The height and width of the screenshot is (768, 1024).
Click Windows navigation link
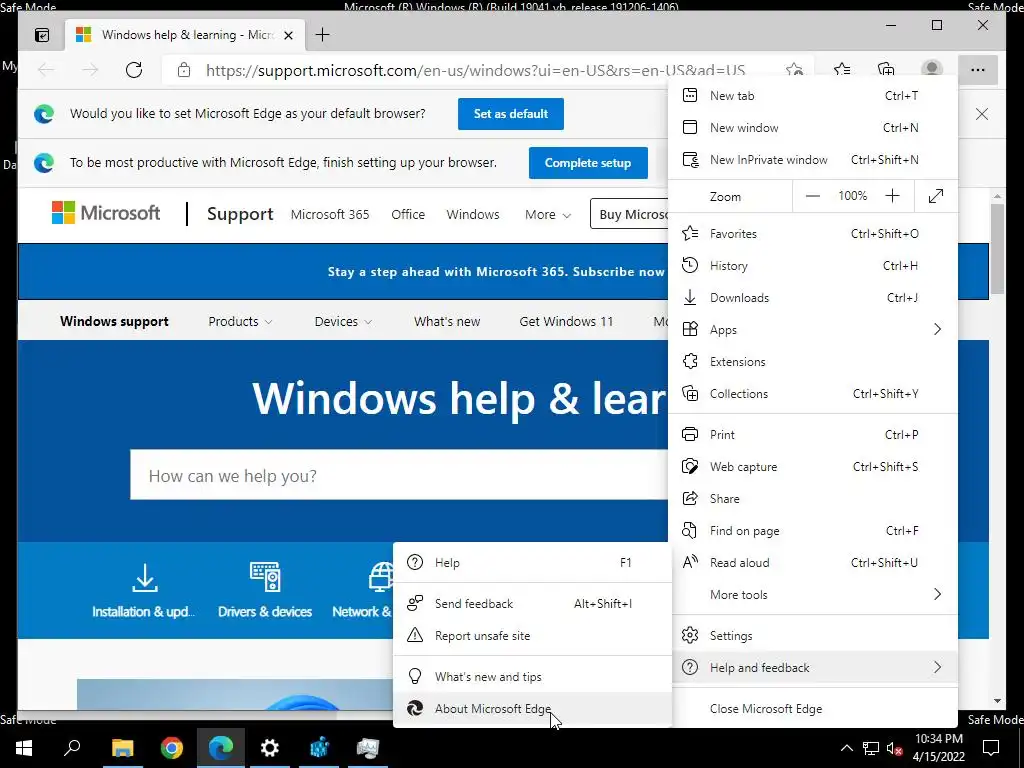473,214
